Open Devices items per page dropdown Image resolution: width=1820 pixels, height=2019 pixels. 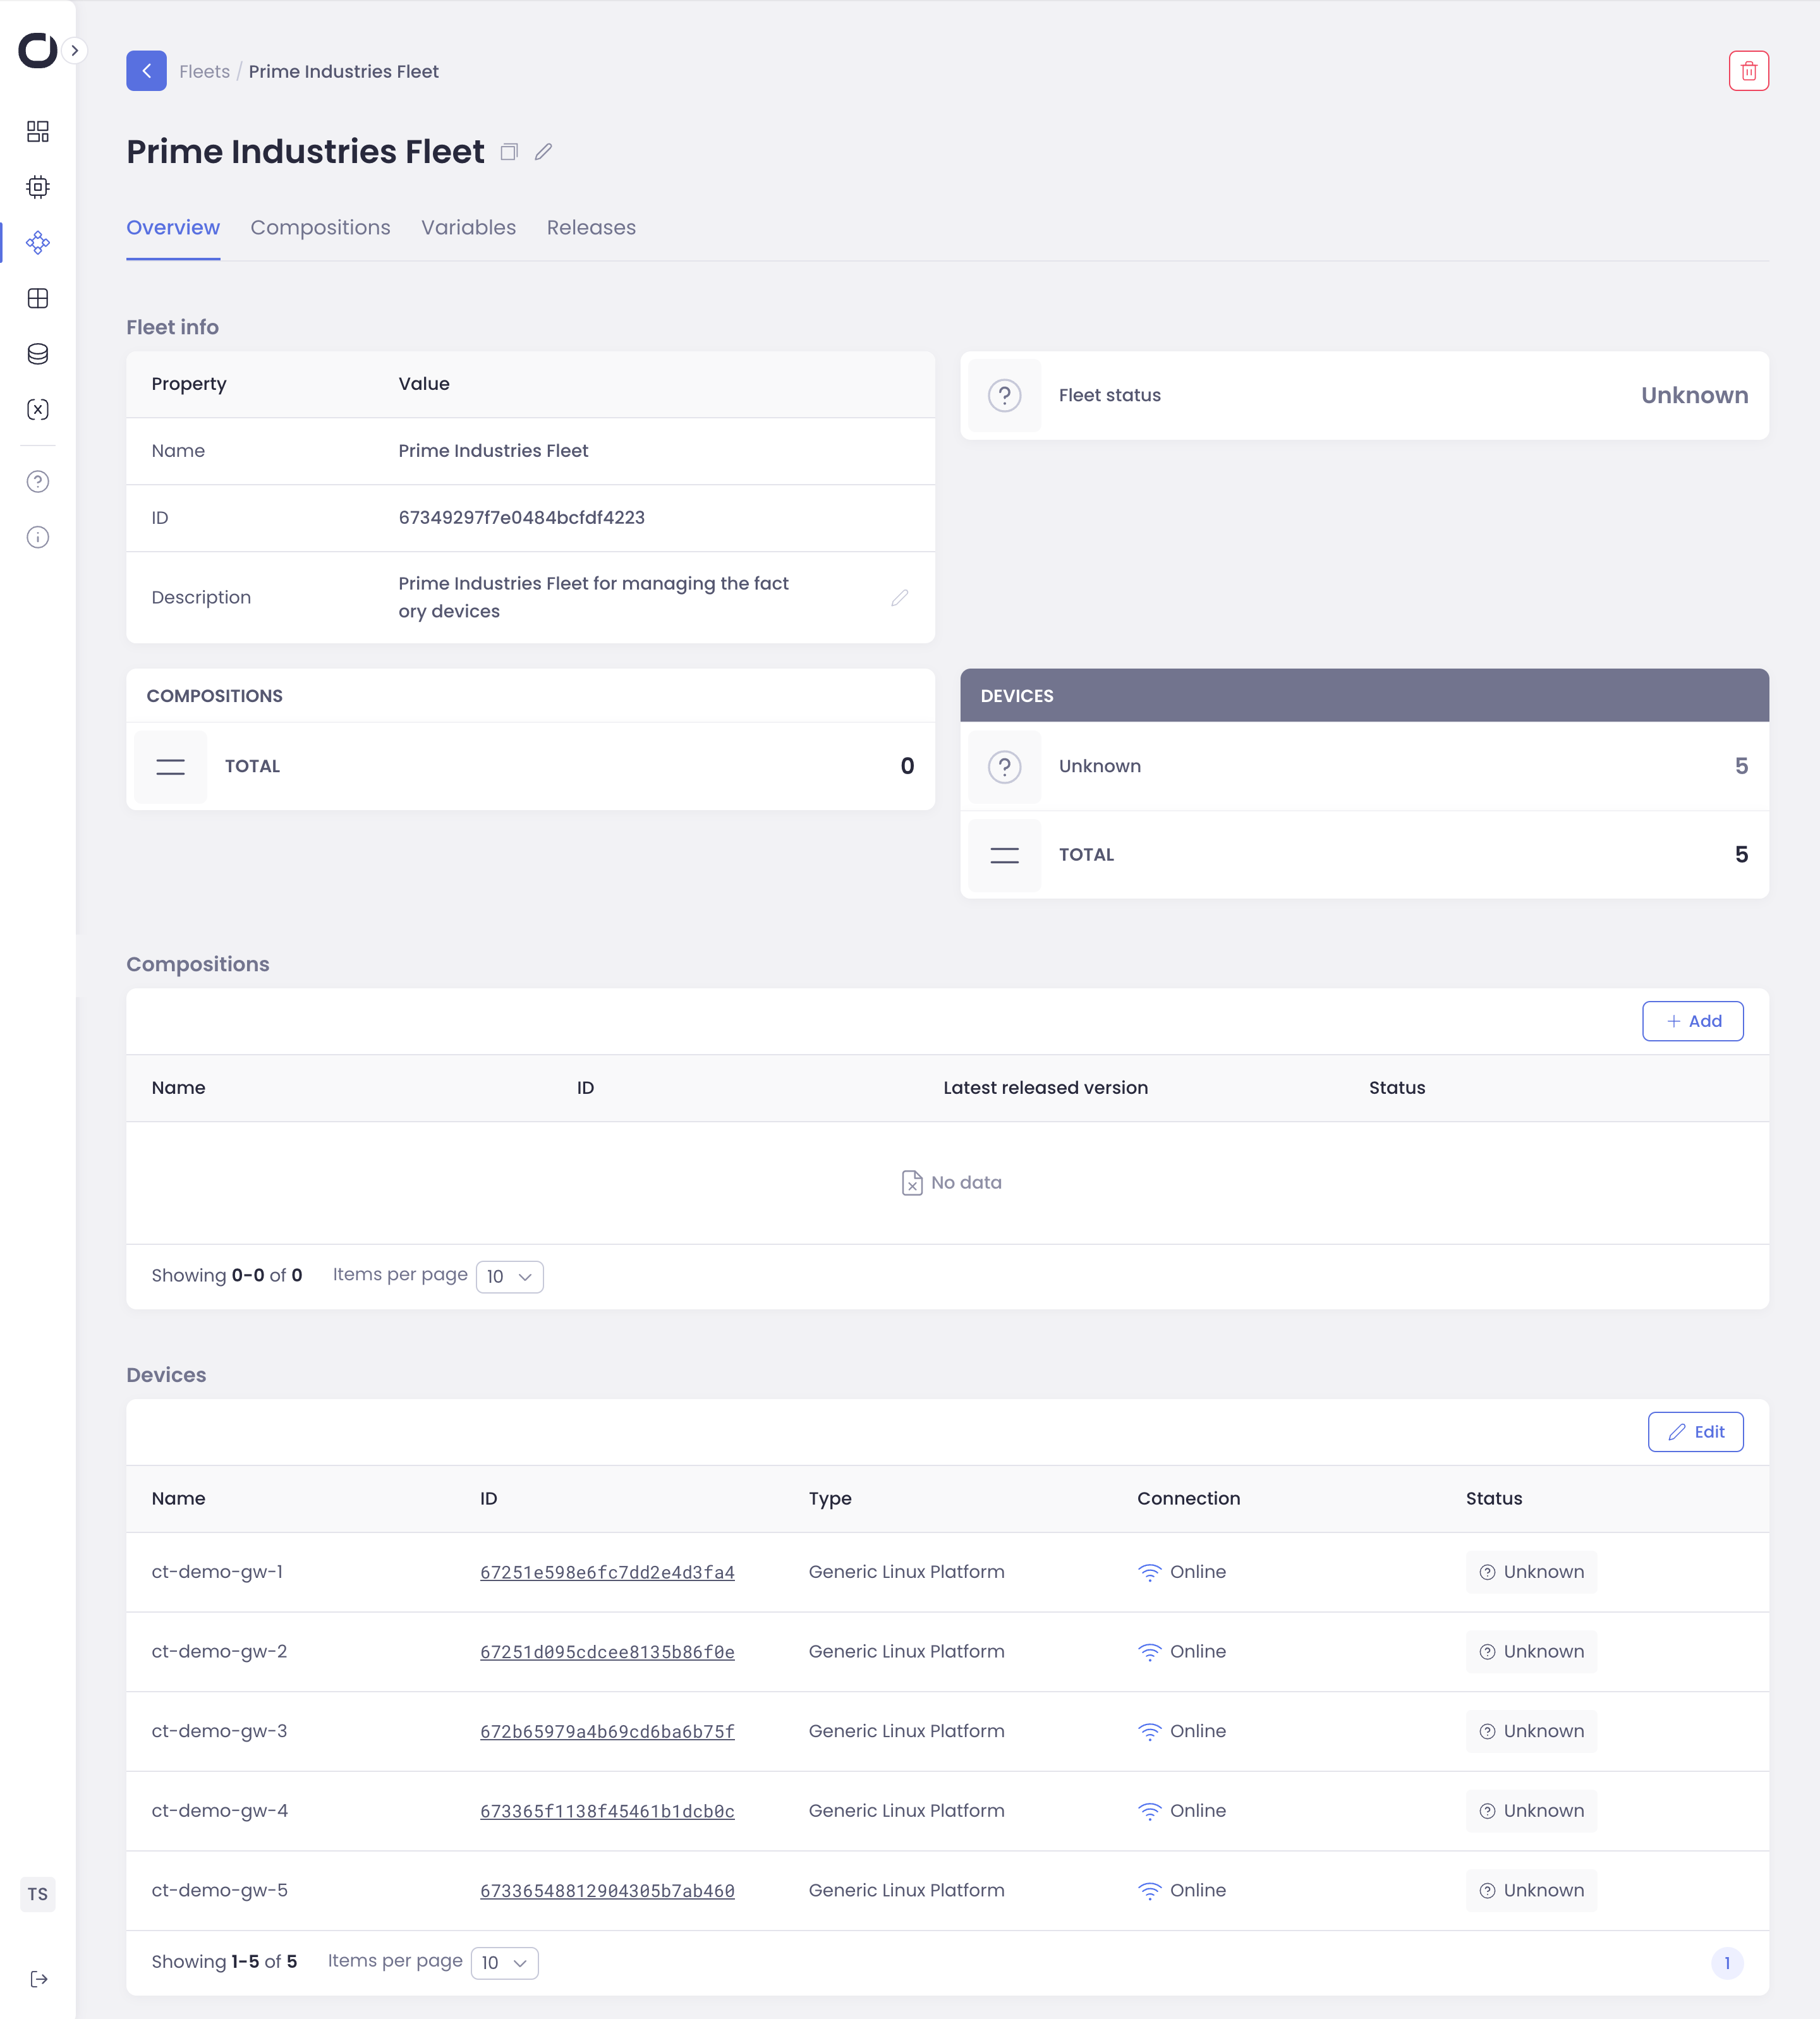(504, 1962)
